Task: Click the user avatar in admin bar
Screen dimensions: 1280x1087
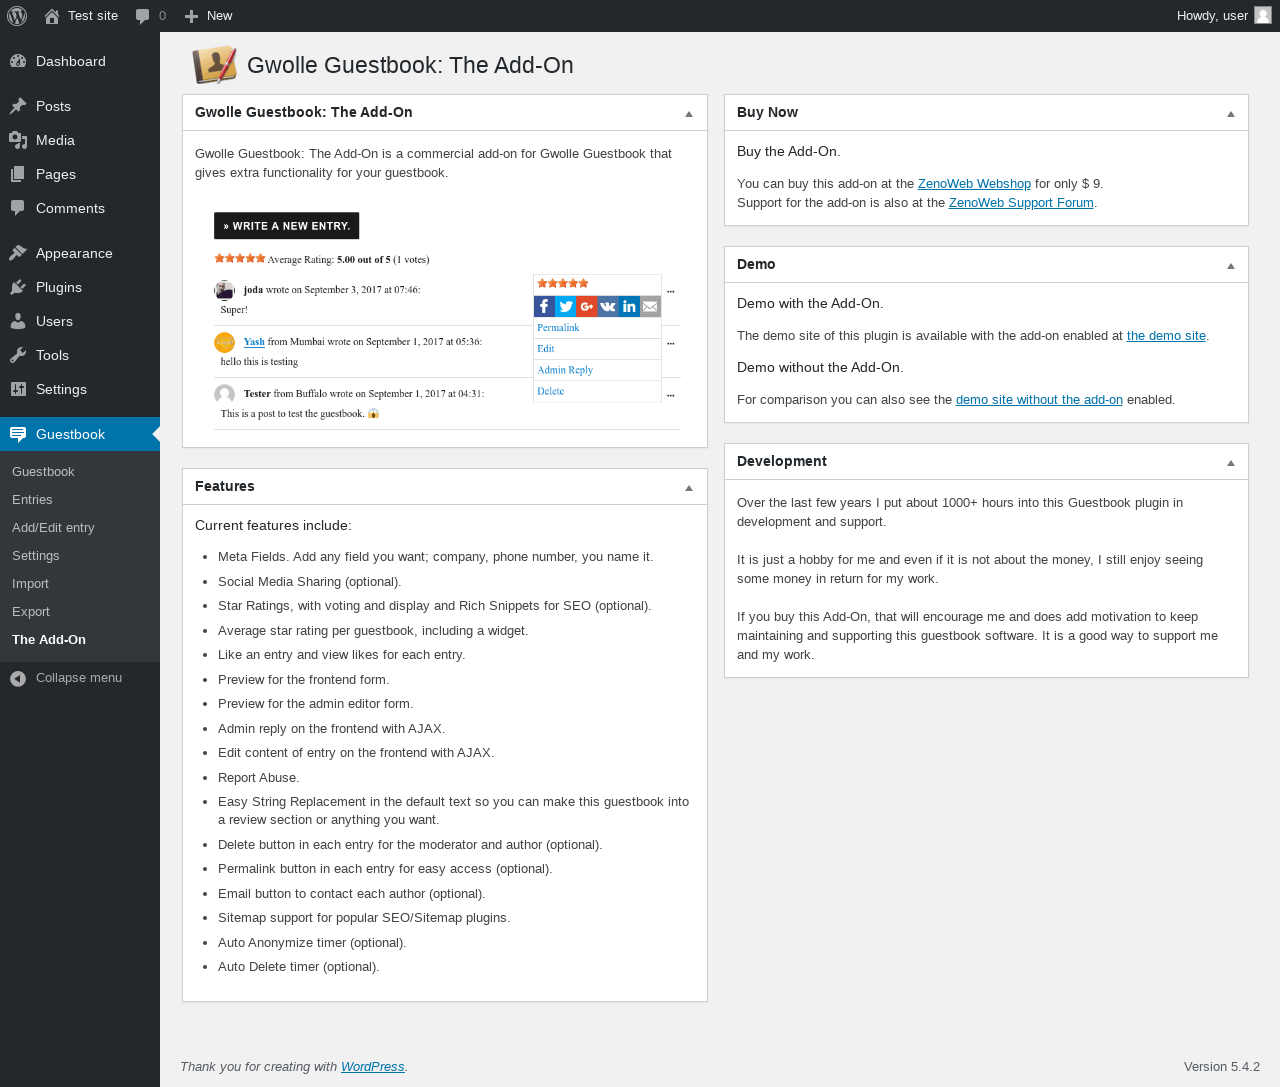Action: 1263,16
